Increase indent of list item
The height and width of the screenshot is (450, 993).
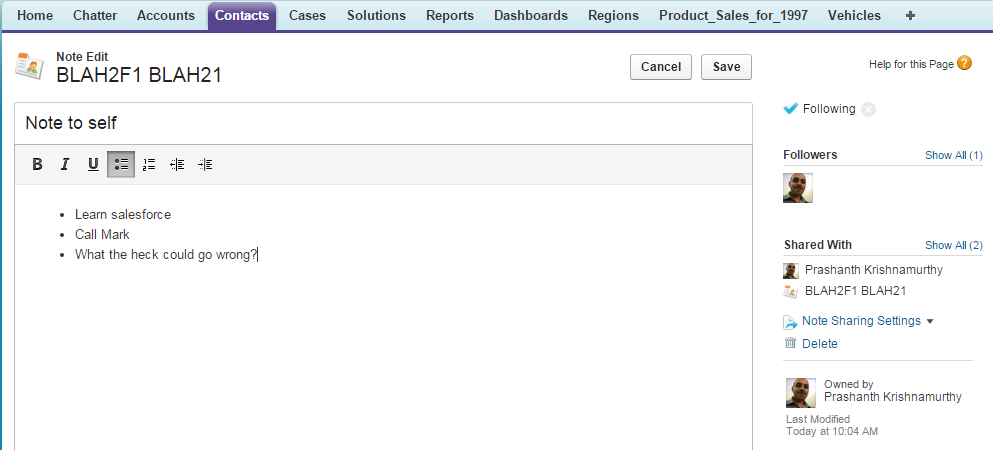coord(205,165)
